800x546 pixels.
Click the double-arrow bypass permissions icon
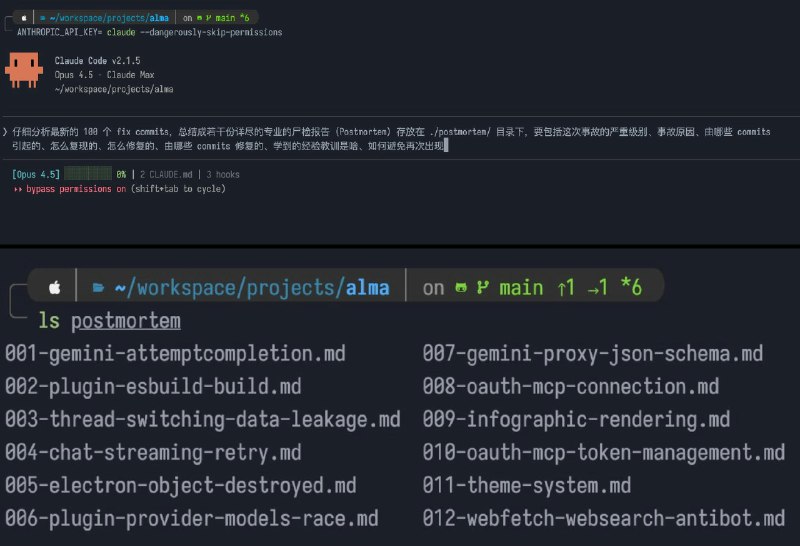click(17, 188)
